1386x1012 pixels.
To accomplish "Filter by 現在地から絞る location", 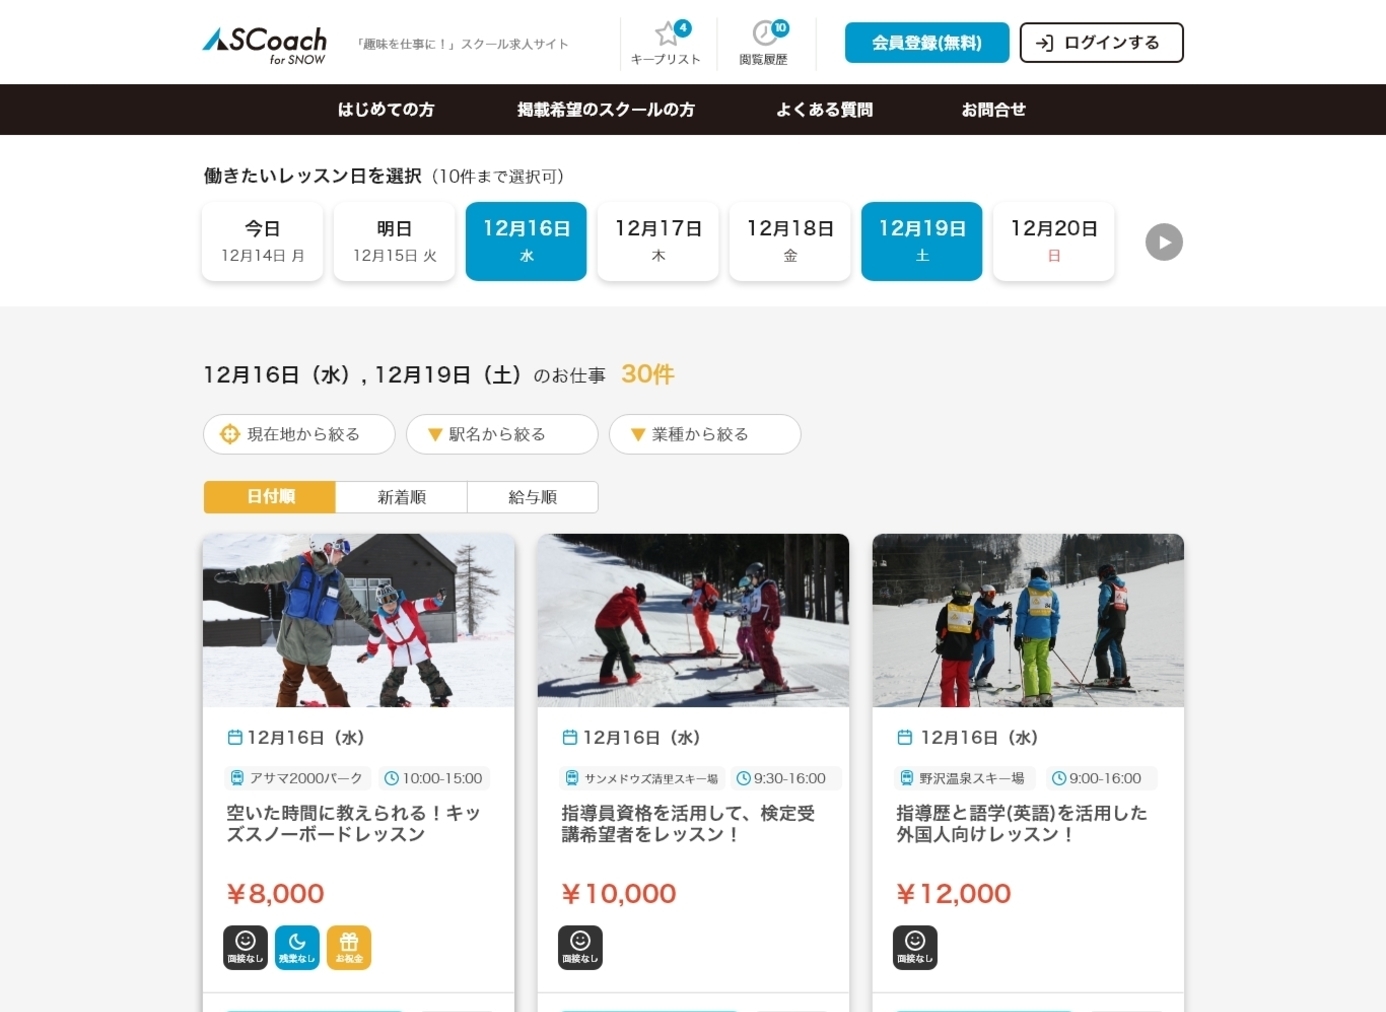I will [x=298, y=434].
